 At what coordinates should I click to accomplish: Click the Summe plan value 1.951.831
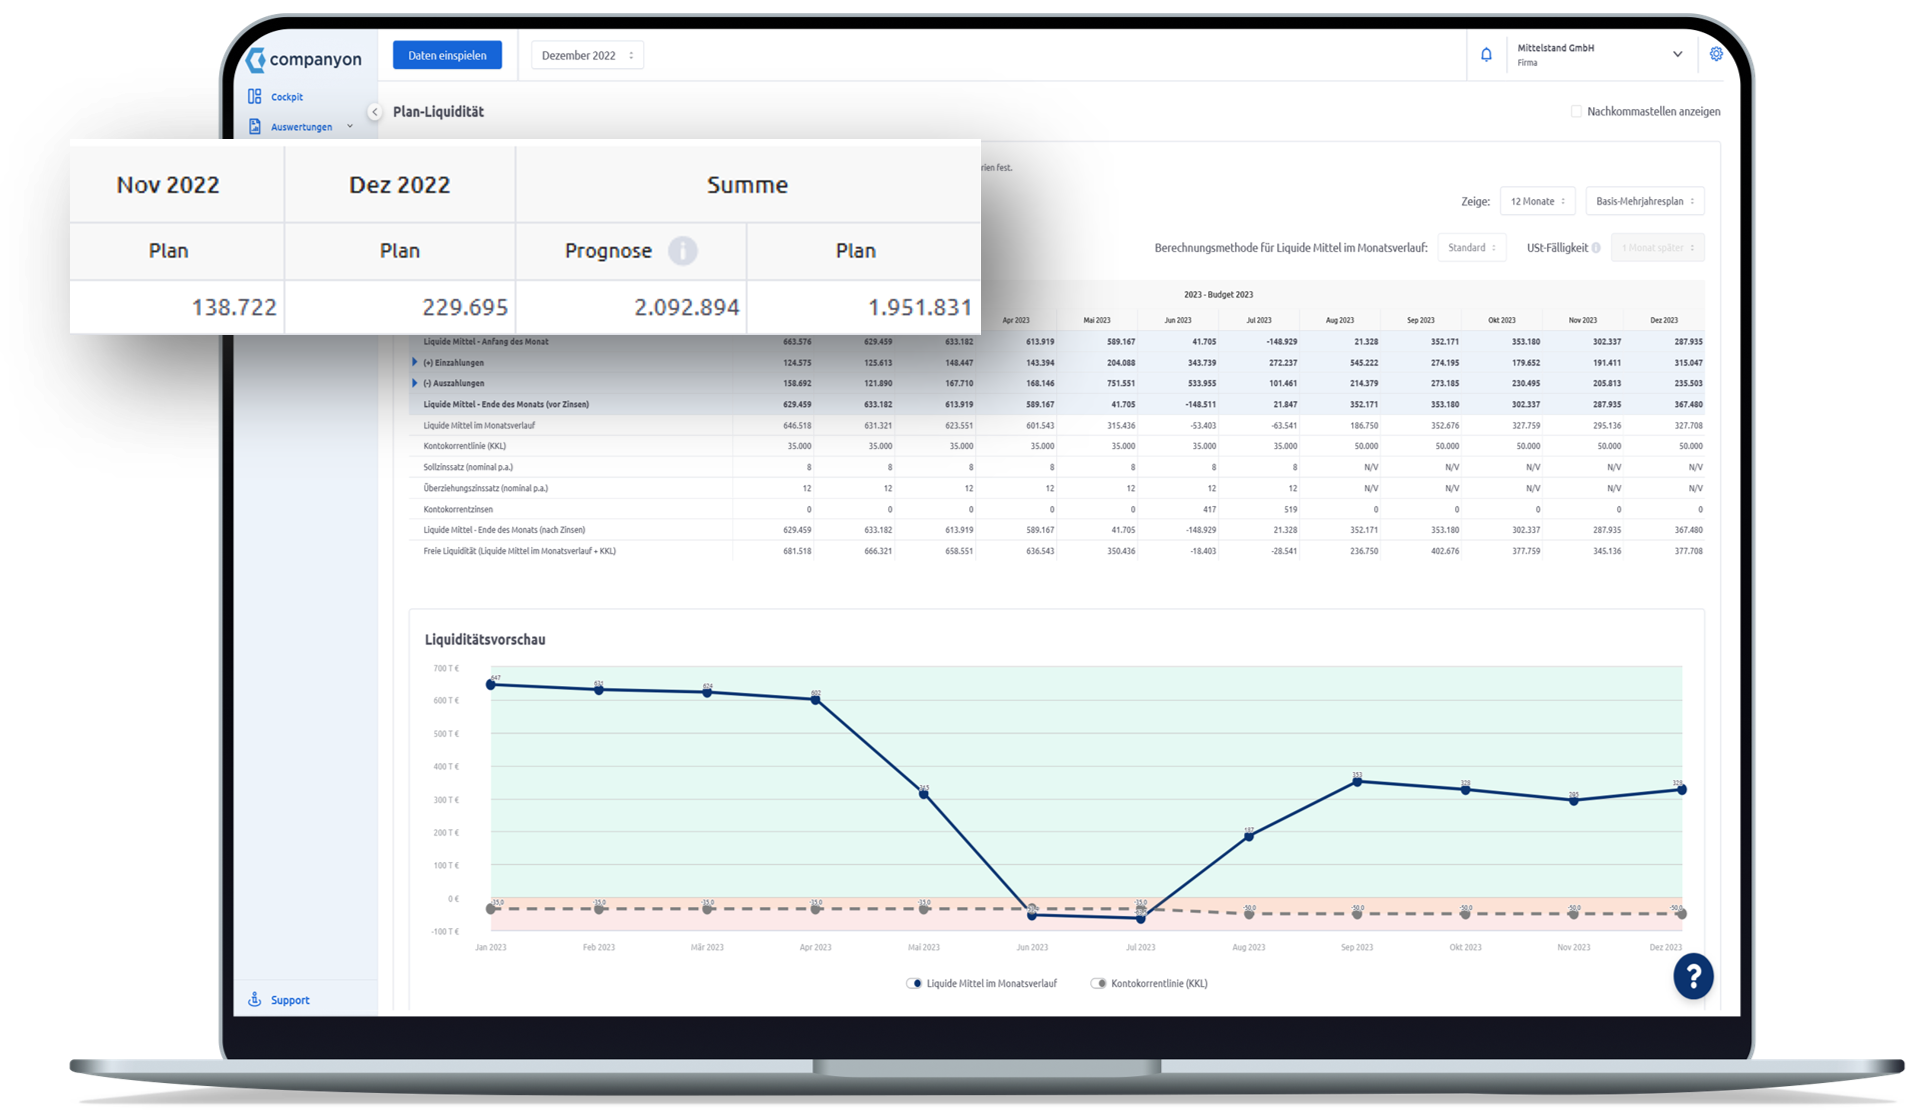[x=920, y=307]
